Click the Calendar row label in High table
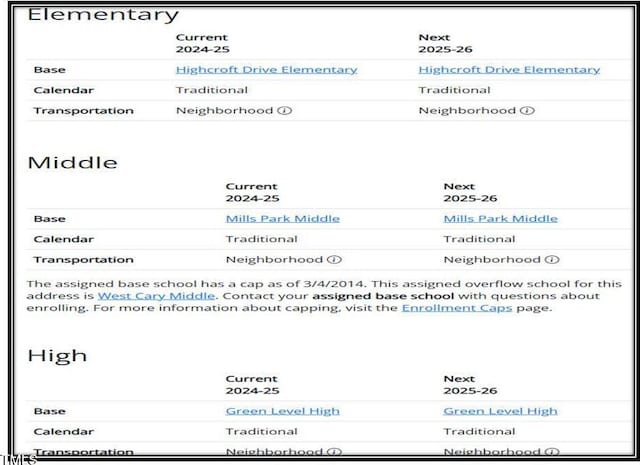The image size is (640, 465). [64, 432]
